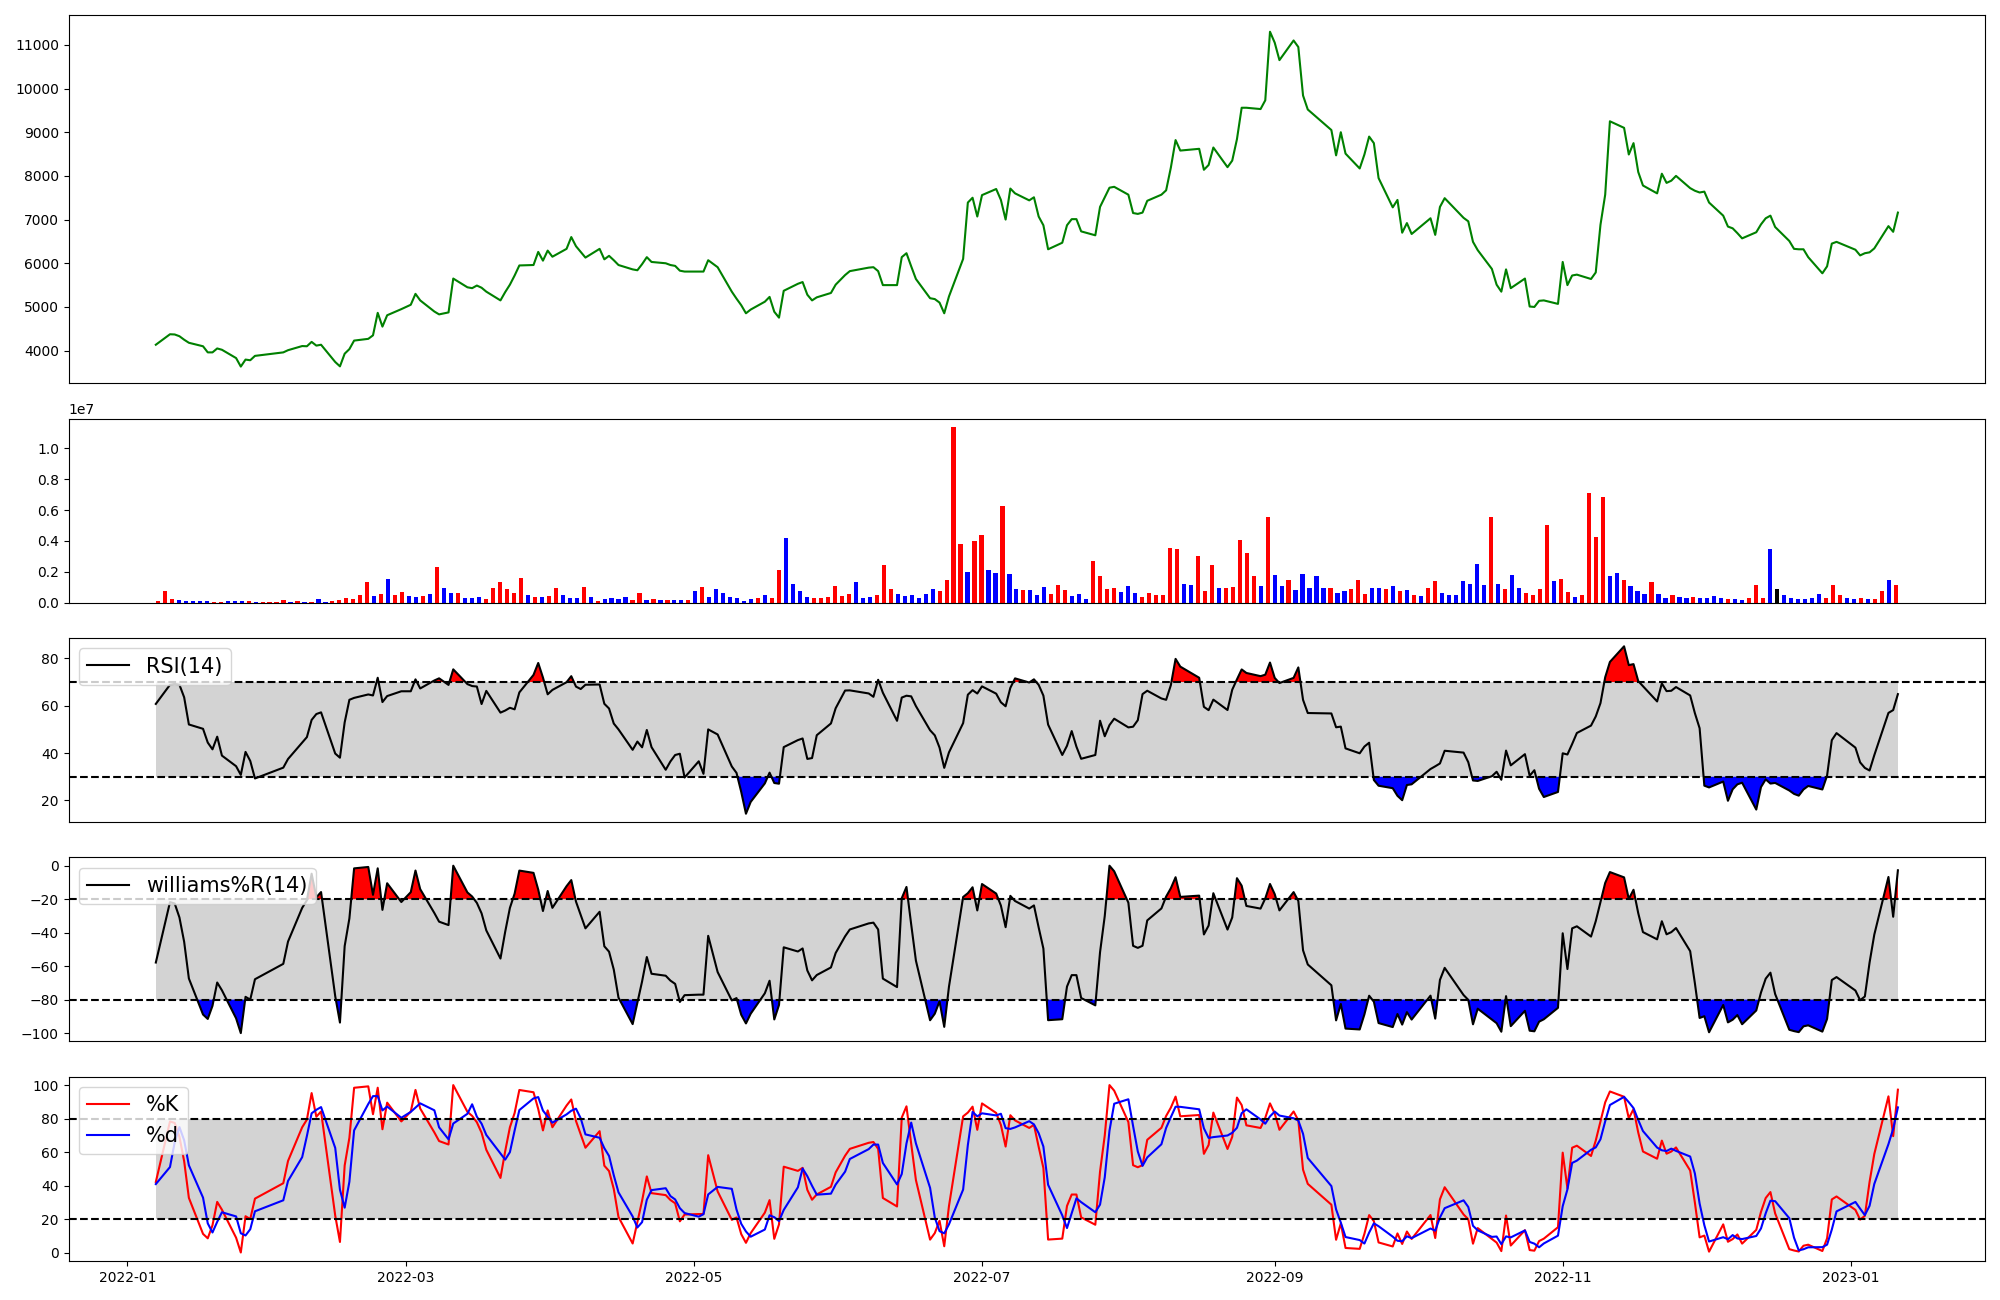Select the 2023-01 date tick label
This screenshot has height=1300, width=2000.
(x=1851, y=1277)
